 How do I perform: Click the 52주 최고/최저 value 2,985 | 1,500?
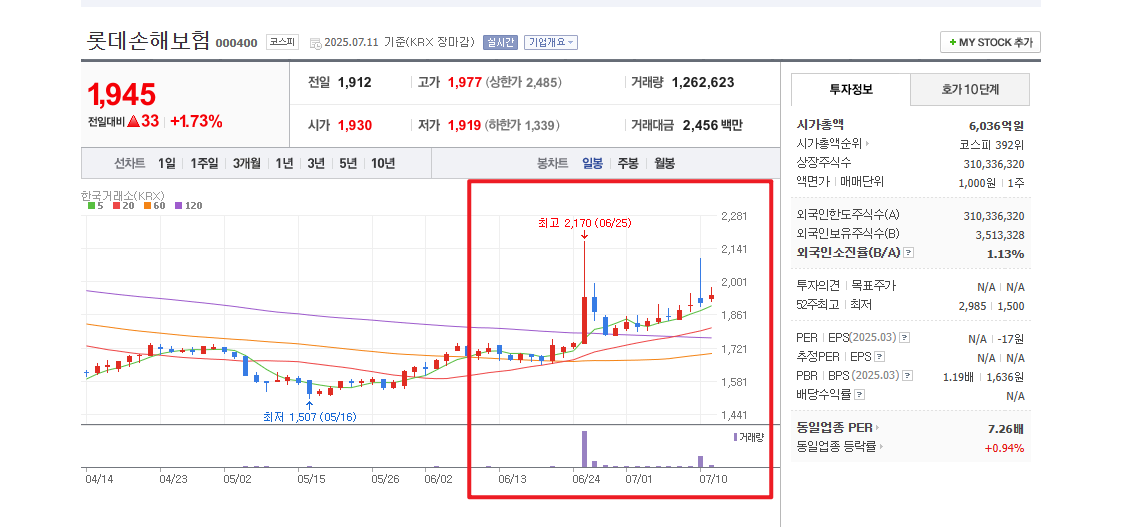pos(992,306)
